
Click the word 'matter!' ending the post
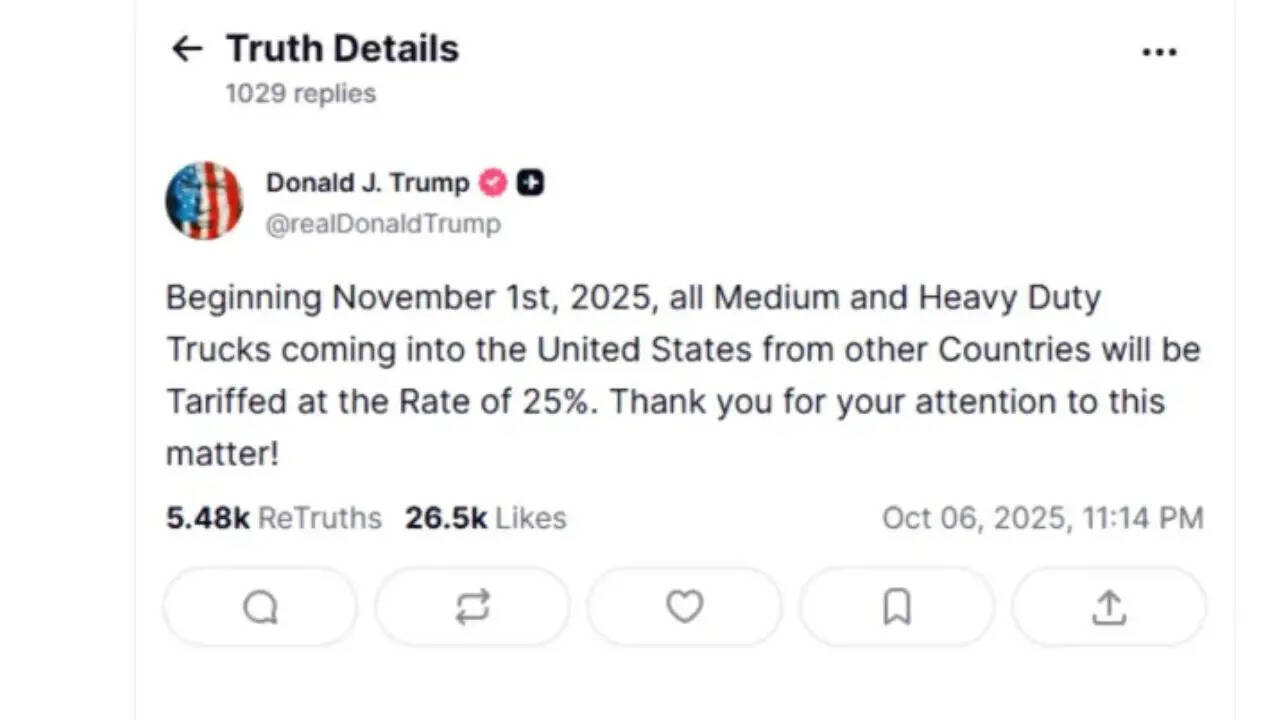coord(222,454)
